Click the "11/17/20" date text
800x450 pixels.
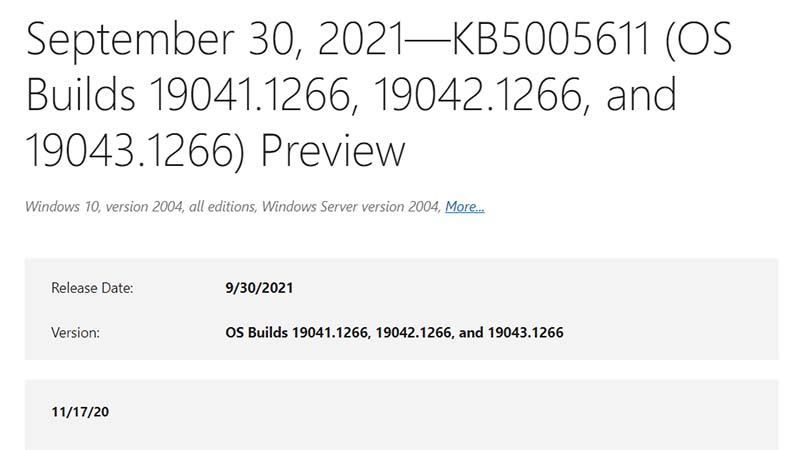79,411
